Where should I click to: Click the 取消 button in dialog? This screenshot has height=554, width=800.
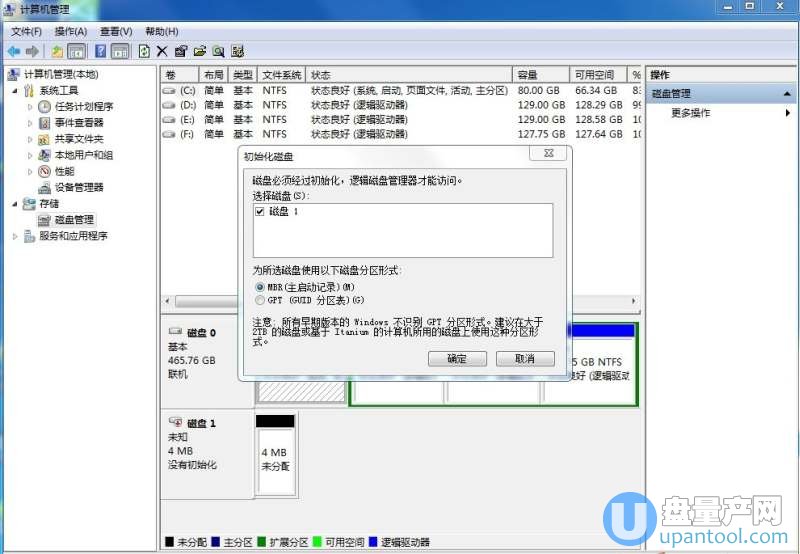click(x=524, y=358)
